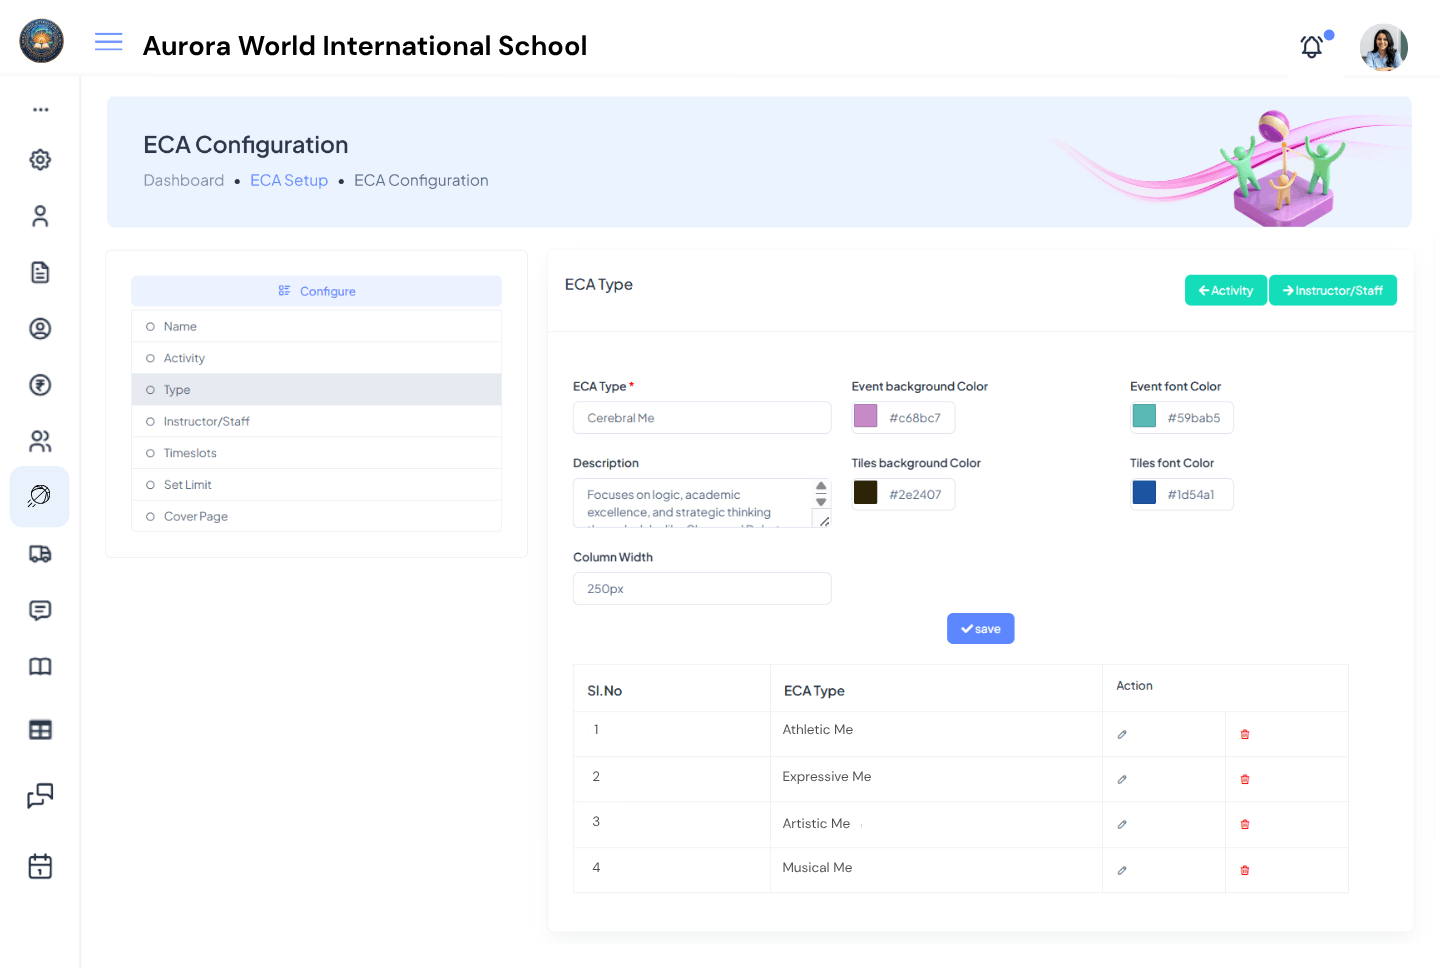Screen dimensions: 1440x968
Task: Click the Description field scroll-up arrow
Action: 822,487
